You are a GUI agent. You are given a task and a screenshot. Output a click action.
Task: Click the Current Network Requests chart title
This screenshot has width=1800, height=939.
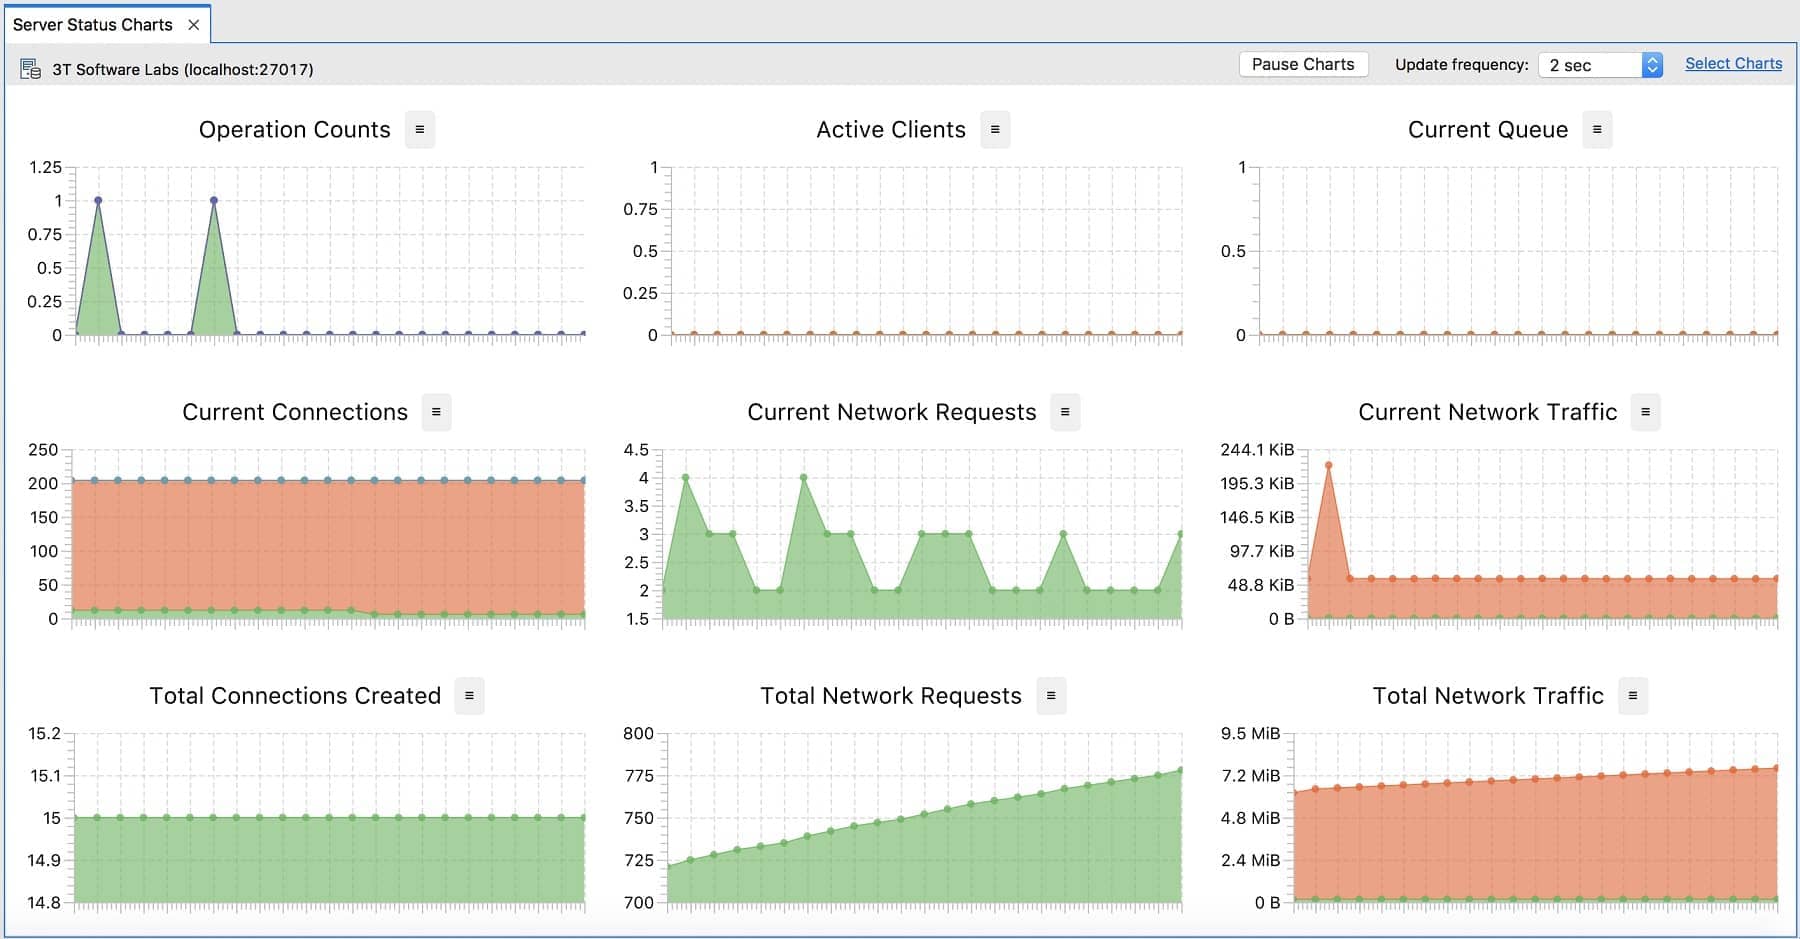click(892, 412)
